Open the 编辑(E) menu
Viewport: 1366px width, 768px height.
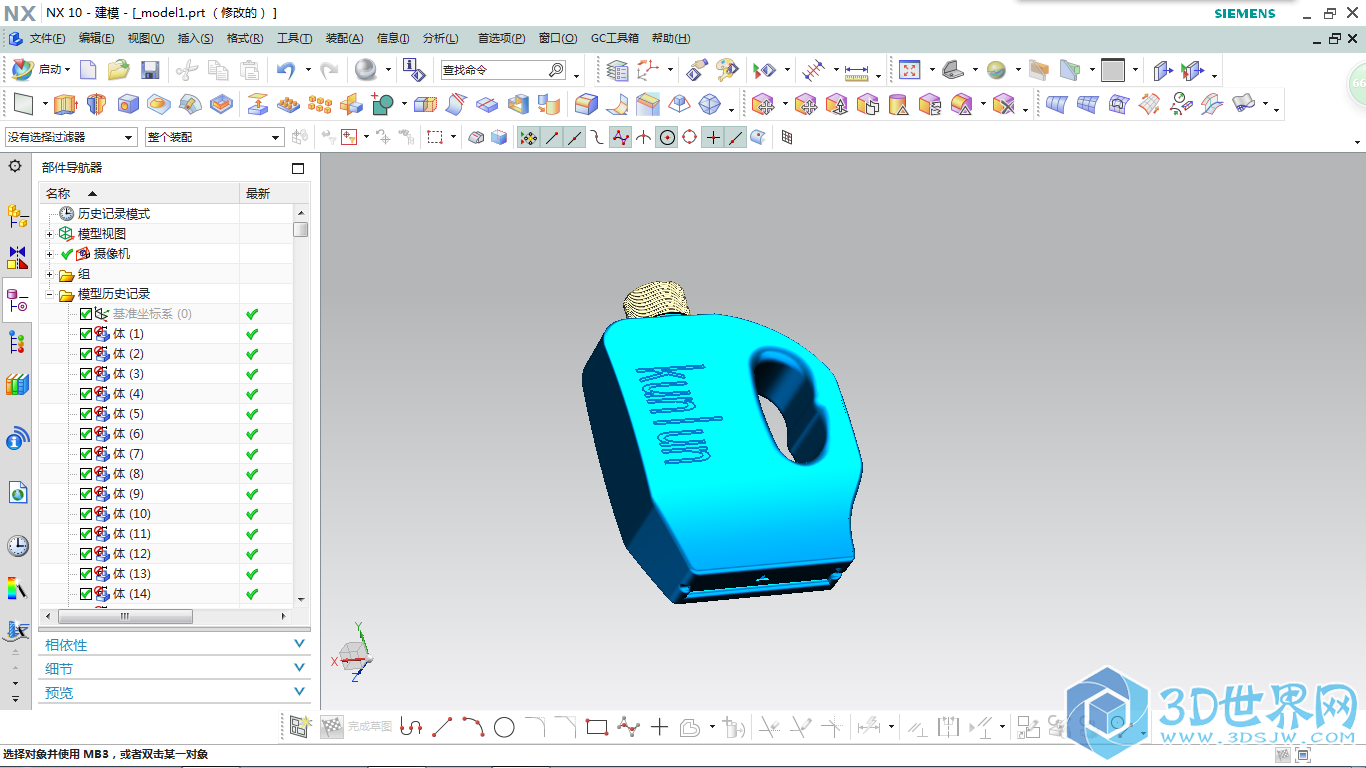click(x=96, y=38)
